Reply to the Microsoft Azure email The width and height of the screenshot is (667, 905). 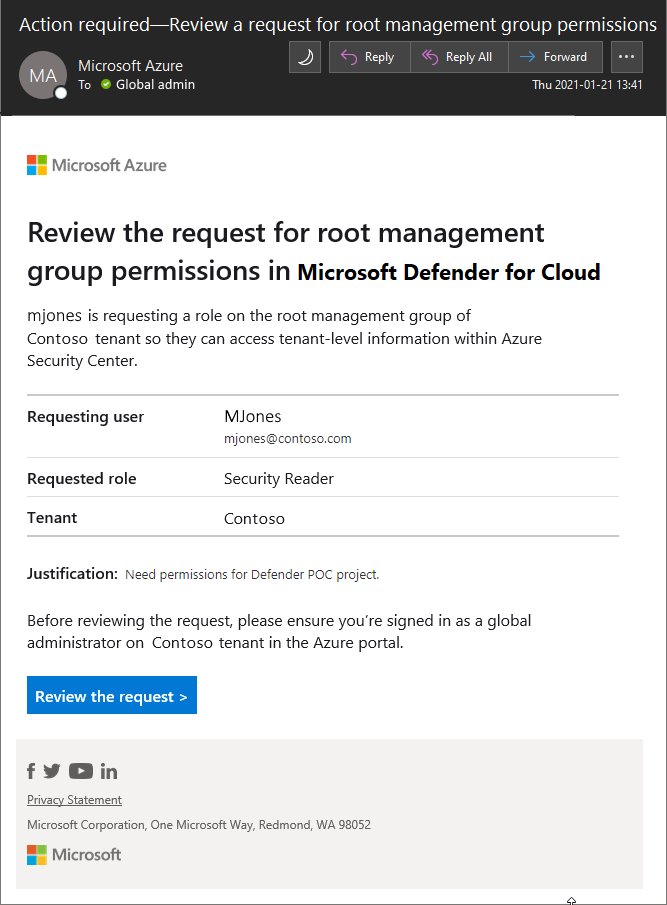click(369, 57)
